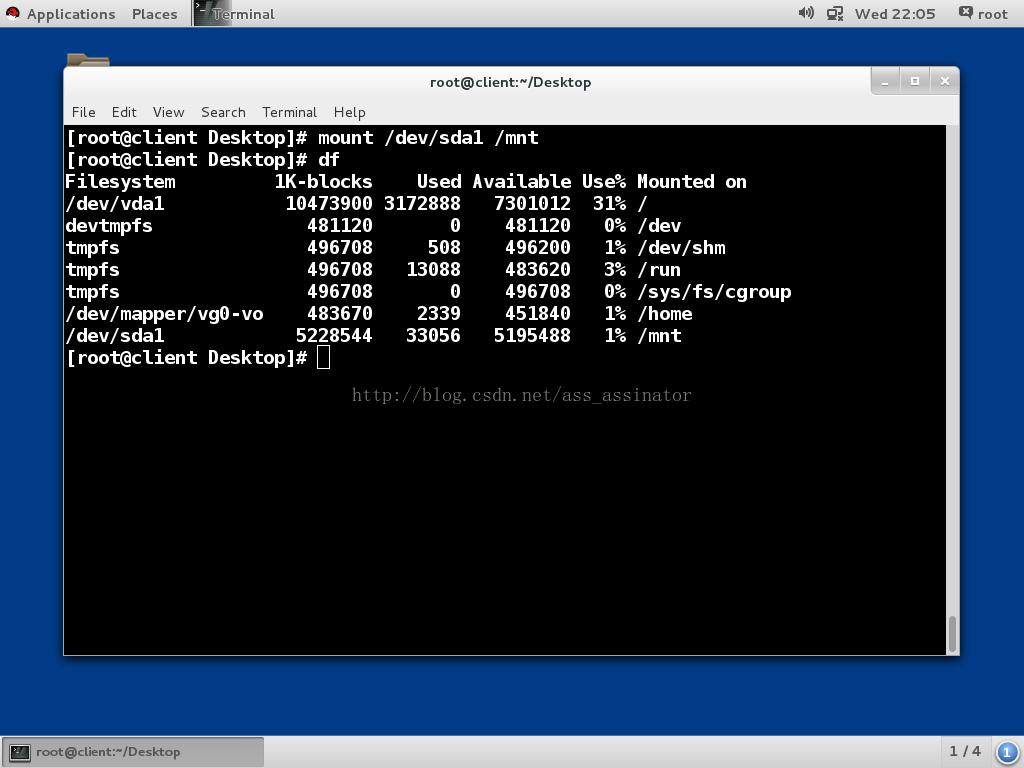Click the '5228544' blocks value
Viewport: 1024px width, 768px height.
(x=334, y=336)
